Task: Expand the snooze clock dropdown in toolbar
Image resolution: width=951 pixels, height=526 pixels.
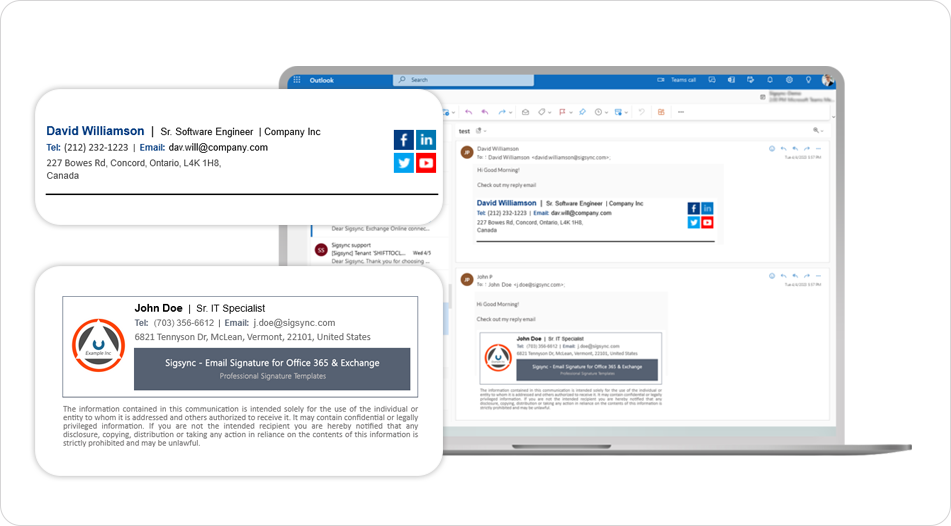Action: pos(607,112)
